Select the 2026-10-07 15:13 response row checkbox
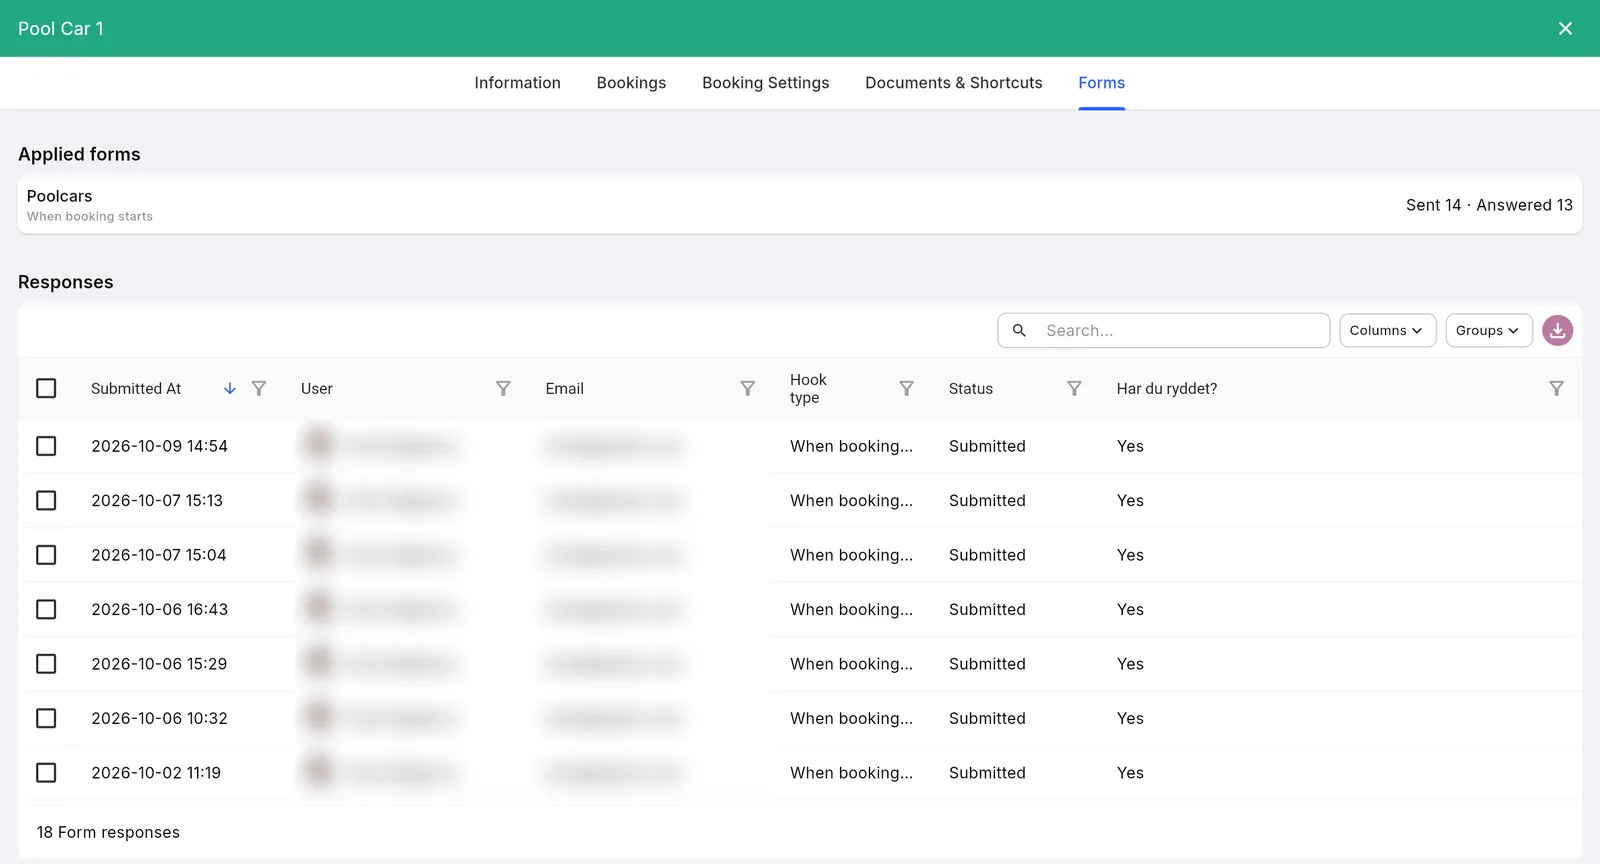1600x864 pixels. pos(46,500)
